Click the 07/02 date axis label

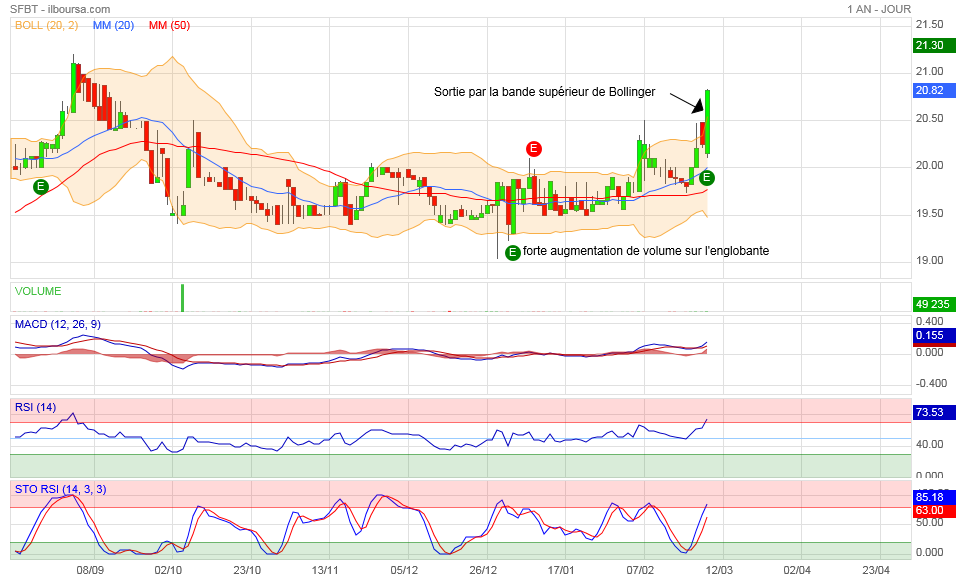click(640, 570)
